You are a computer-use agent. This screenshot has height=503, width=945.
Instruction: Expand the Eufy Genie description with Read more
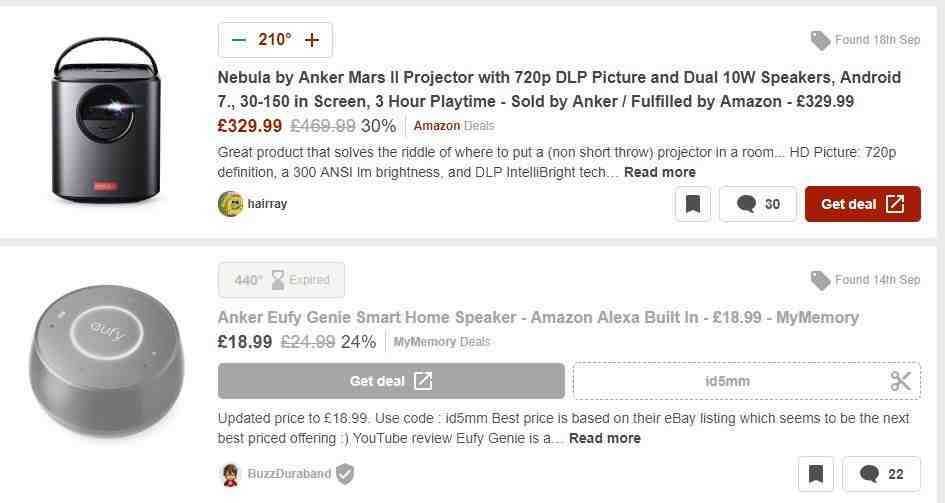[605, 438]
